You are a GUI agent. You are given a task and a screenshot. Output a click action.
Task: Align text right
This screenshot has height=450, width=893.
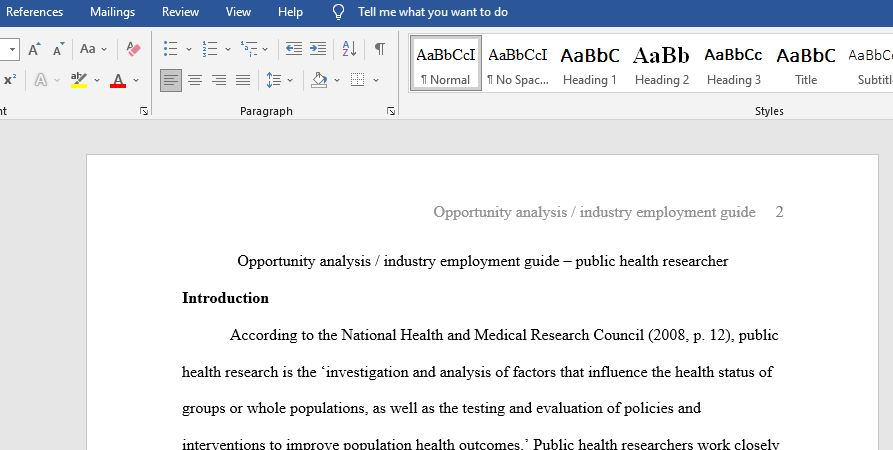(x=219, y=80)
